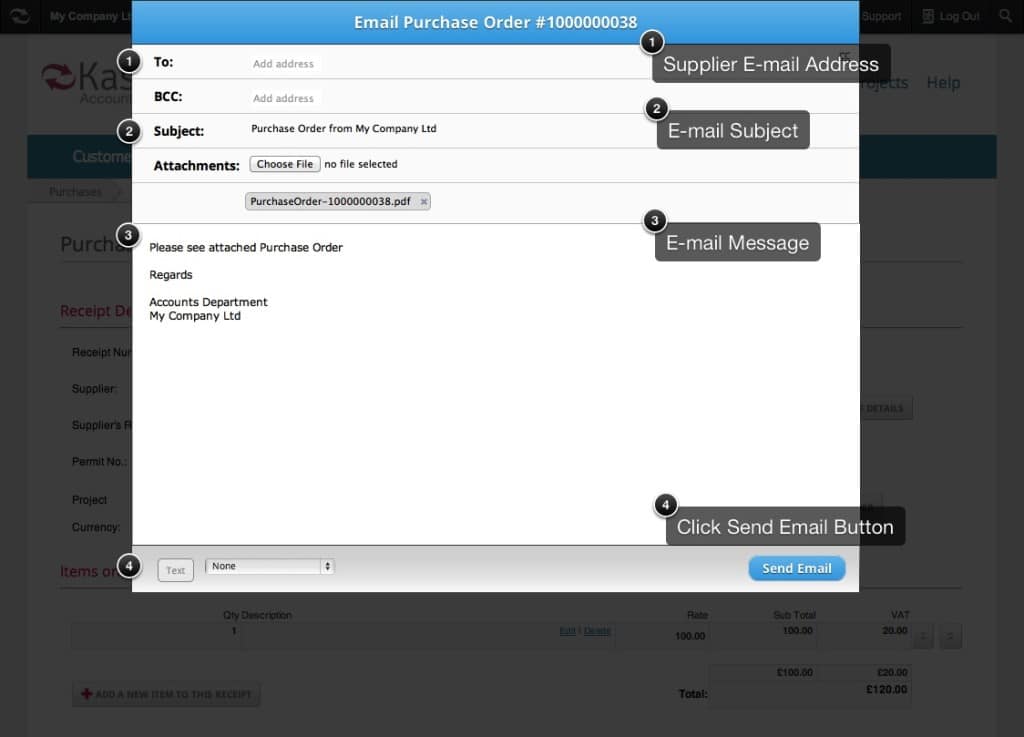Click the To address field
Screen dimensions: 1024x737
click(440, 63)
